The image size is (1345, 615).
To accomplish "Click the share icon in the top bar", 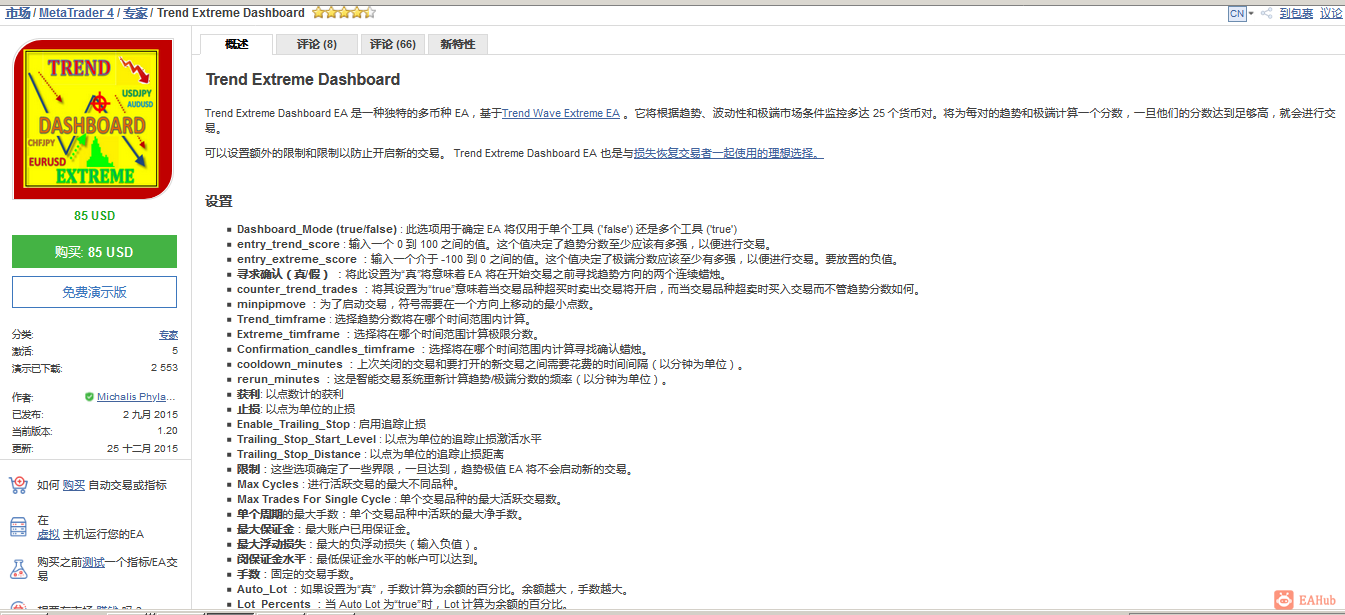I will pos(1266,13).
